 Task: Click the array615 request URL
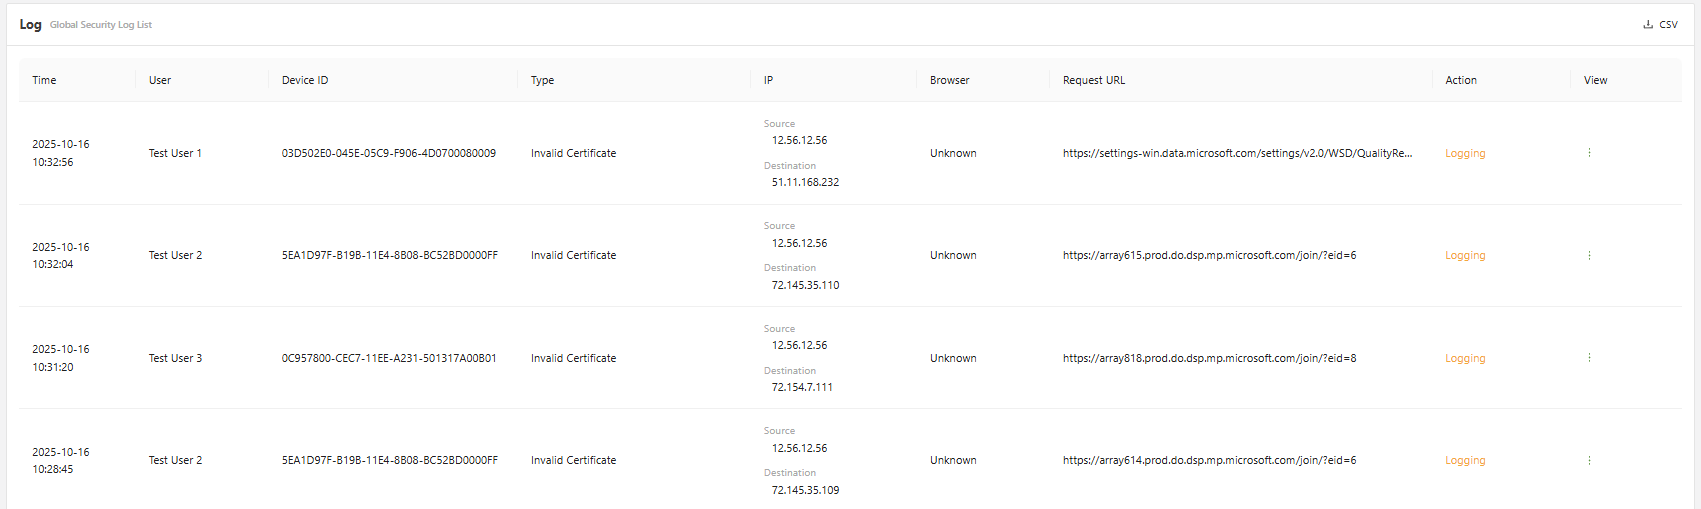1209,256
